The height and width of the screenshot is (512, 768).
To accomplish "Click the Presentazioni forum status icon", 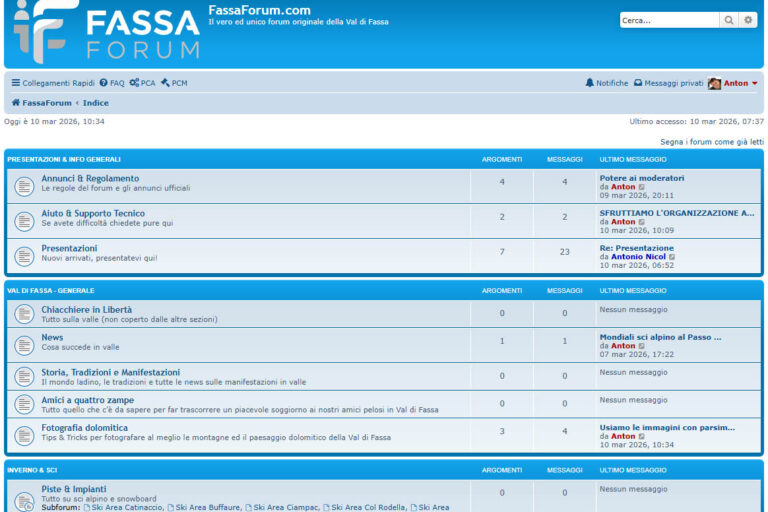I will (x=24, y=256).
